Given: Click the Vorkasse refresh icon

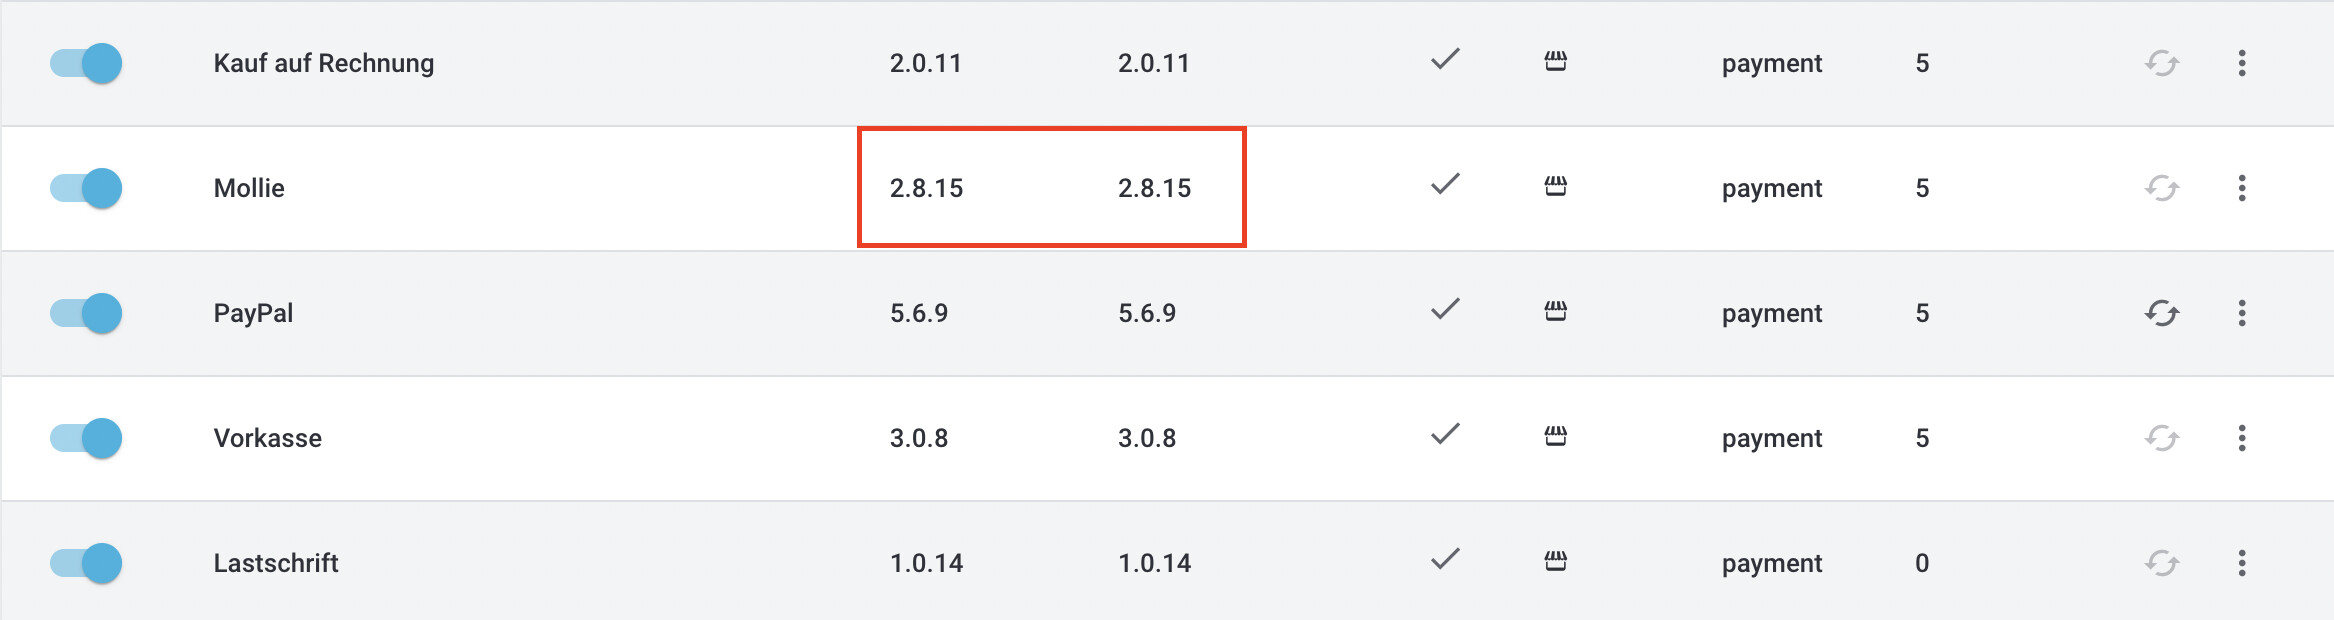Looking at the screenshot, I should (2161, 438).
